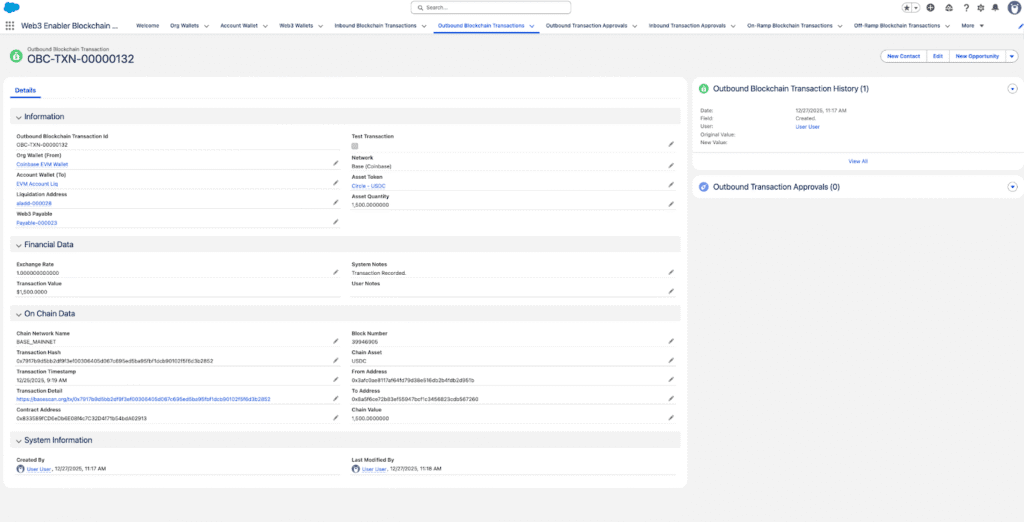Toggle the Test Transaction checkbox

(x=355, y=146)
